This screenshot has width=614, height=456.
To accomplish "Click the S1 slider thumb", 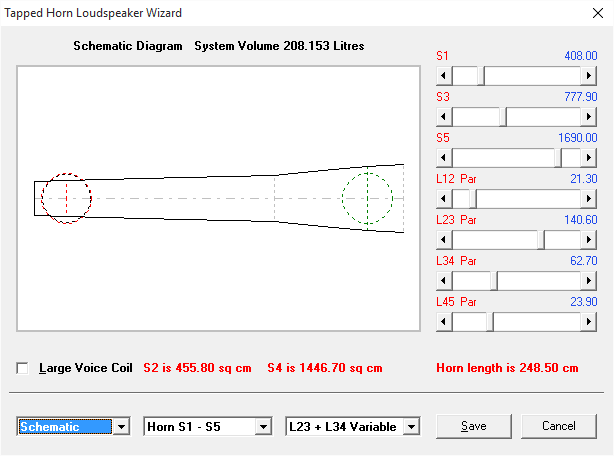I will pos(481,76).
